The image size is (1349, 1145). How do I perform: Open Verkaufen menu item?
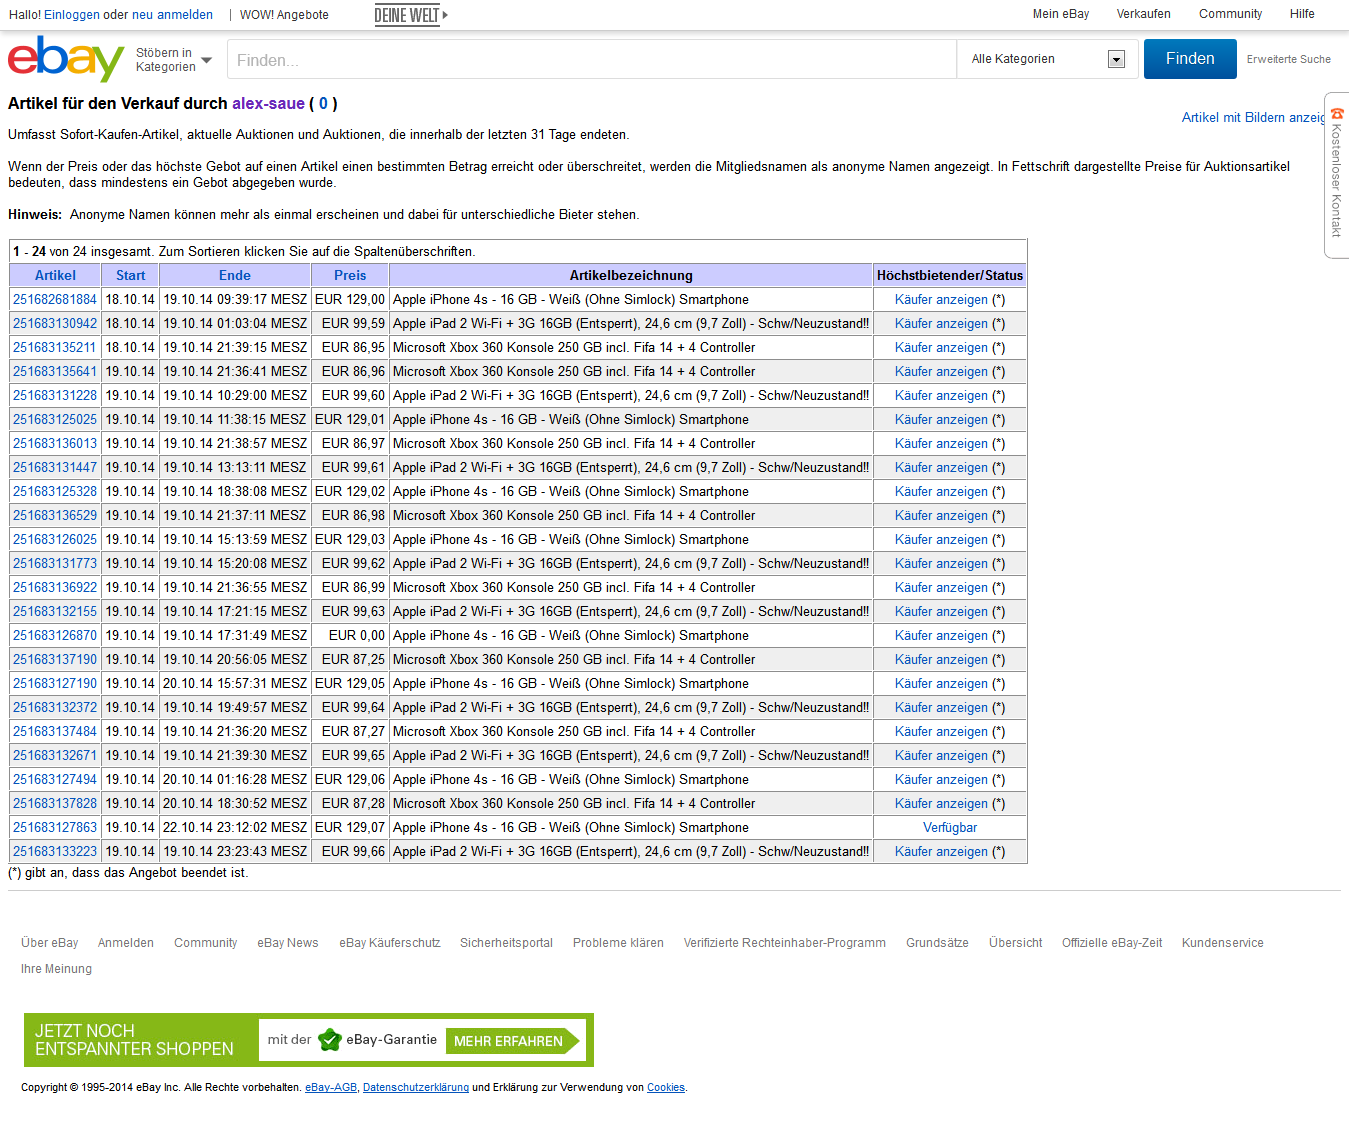1143,14
